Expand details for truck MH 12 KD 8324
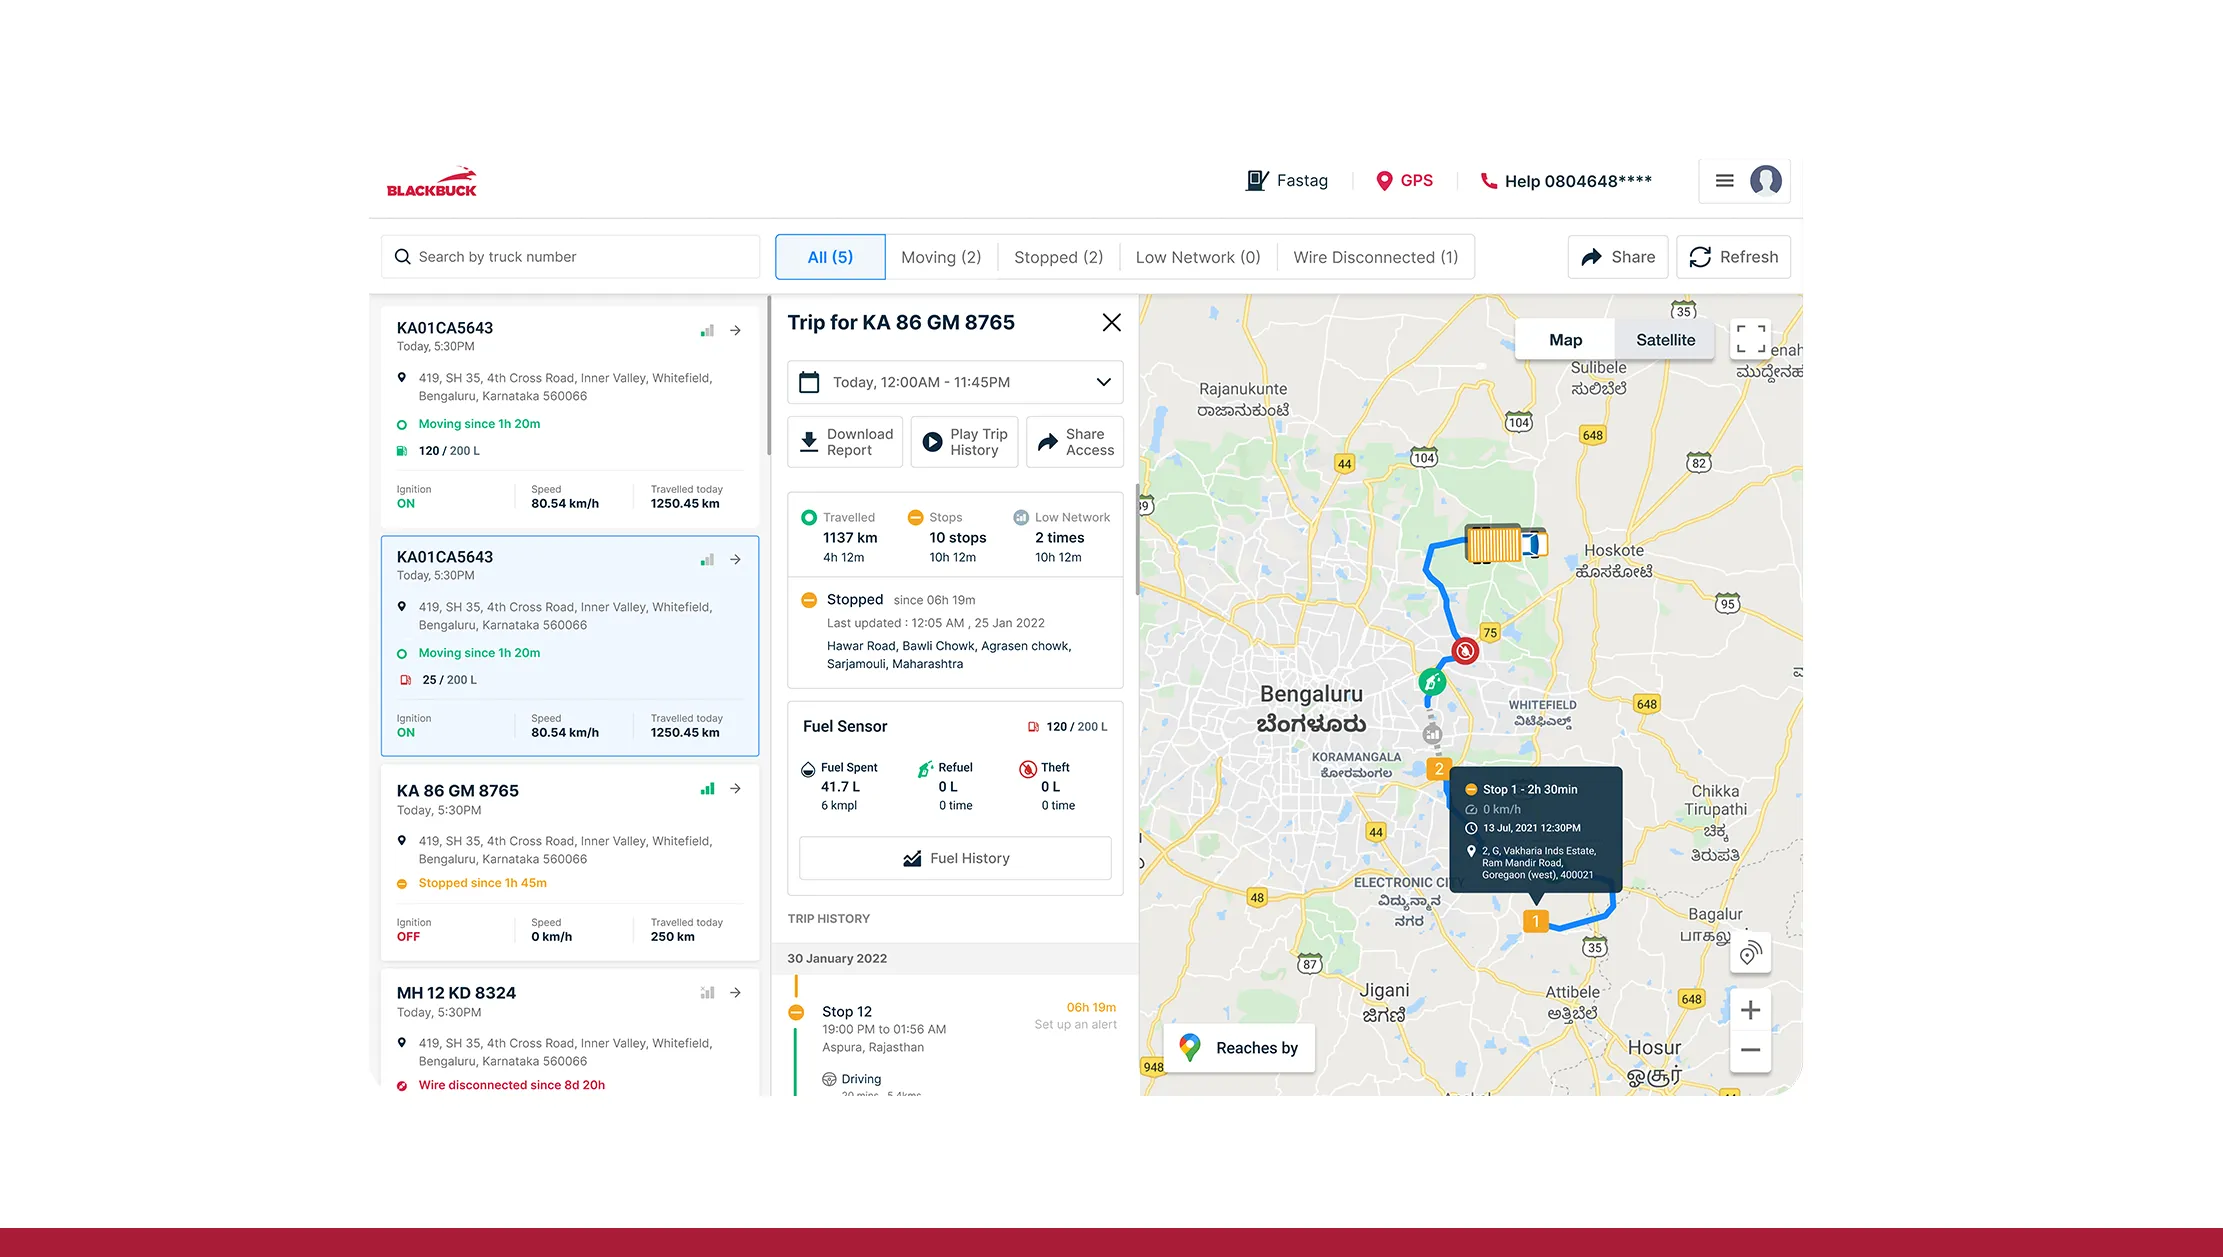The height and width of the screenshot is (1257, 2223). tap(735, 992)
